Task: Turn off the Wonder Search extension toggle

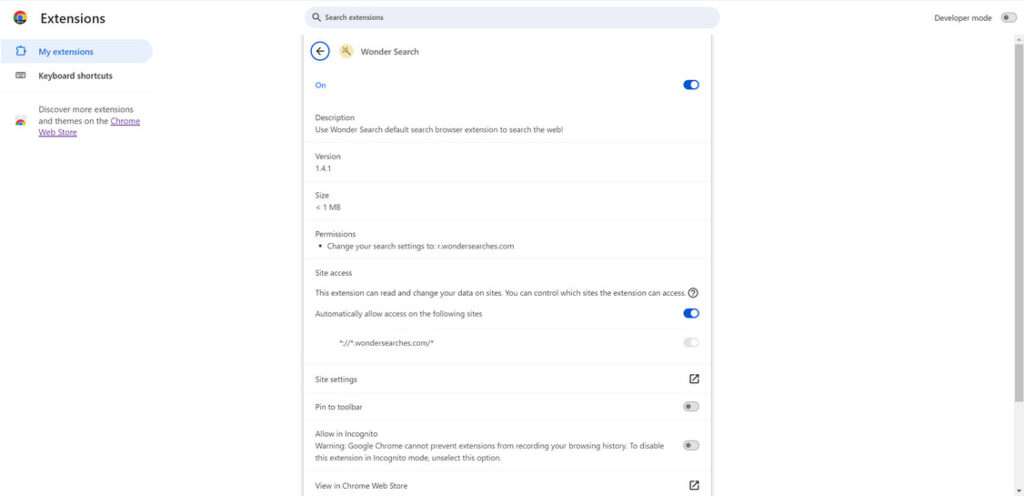Action: pyautogui.click(x=691, y=85)
